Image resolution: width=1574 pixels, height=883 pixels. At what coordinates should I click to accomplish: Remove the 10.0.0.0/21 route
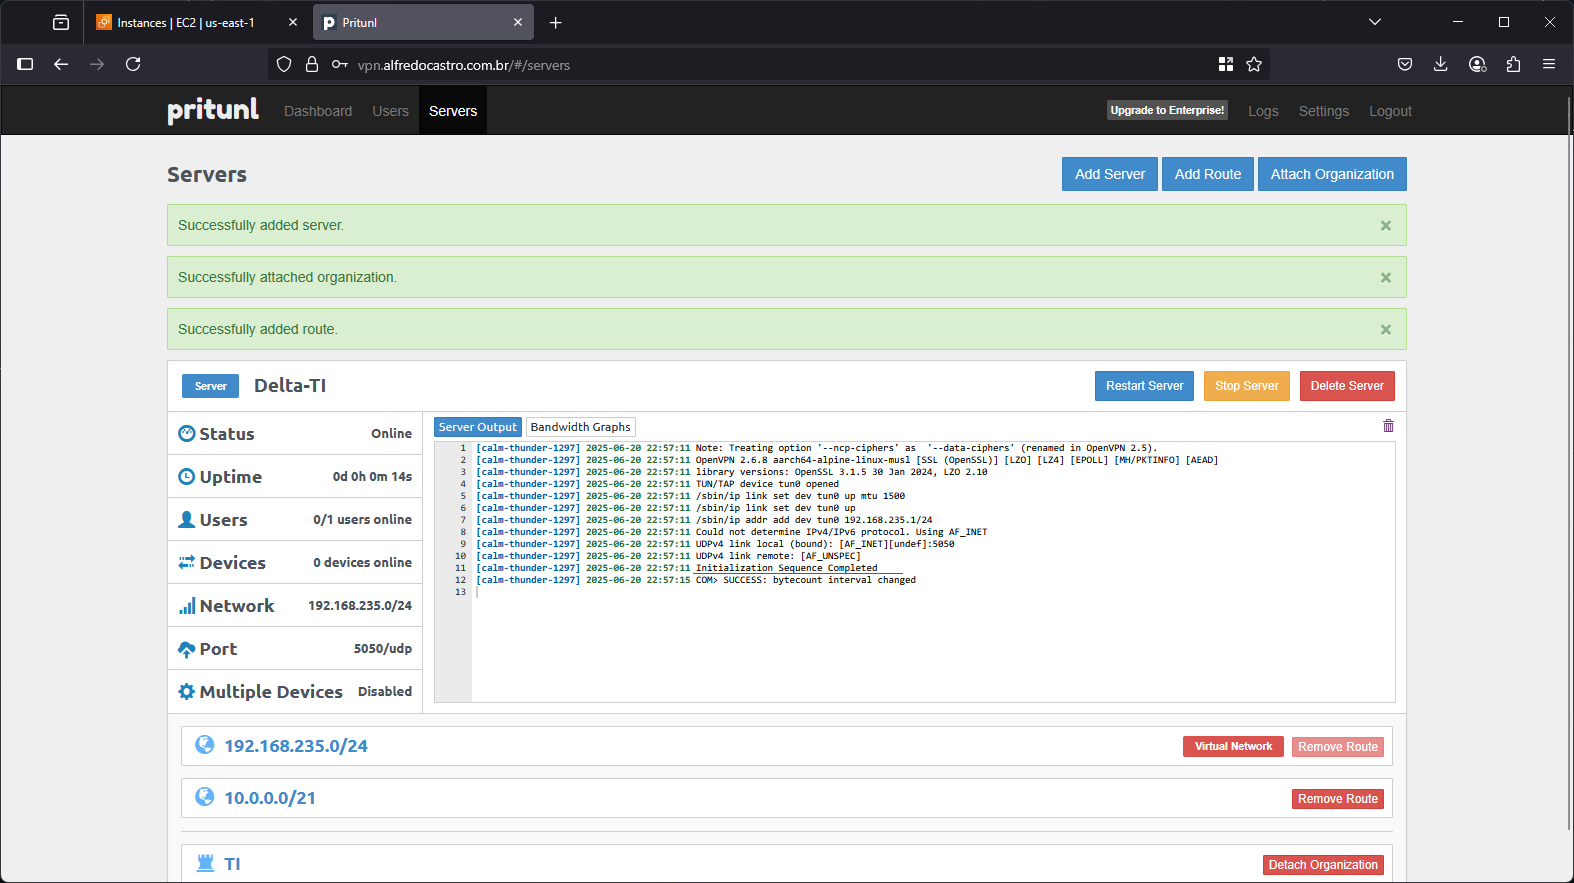(1338, 799)
